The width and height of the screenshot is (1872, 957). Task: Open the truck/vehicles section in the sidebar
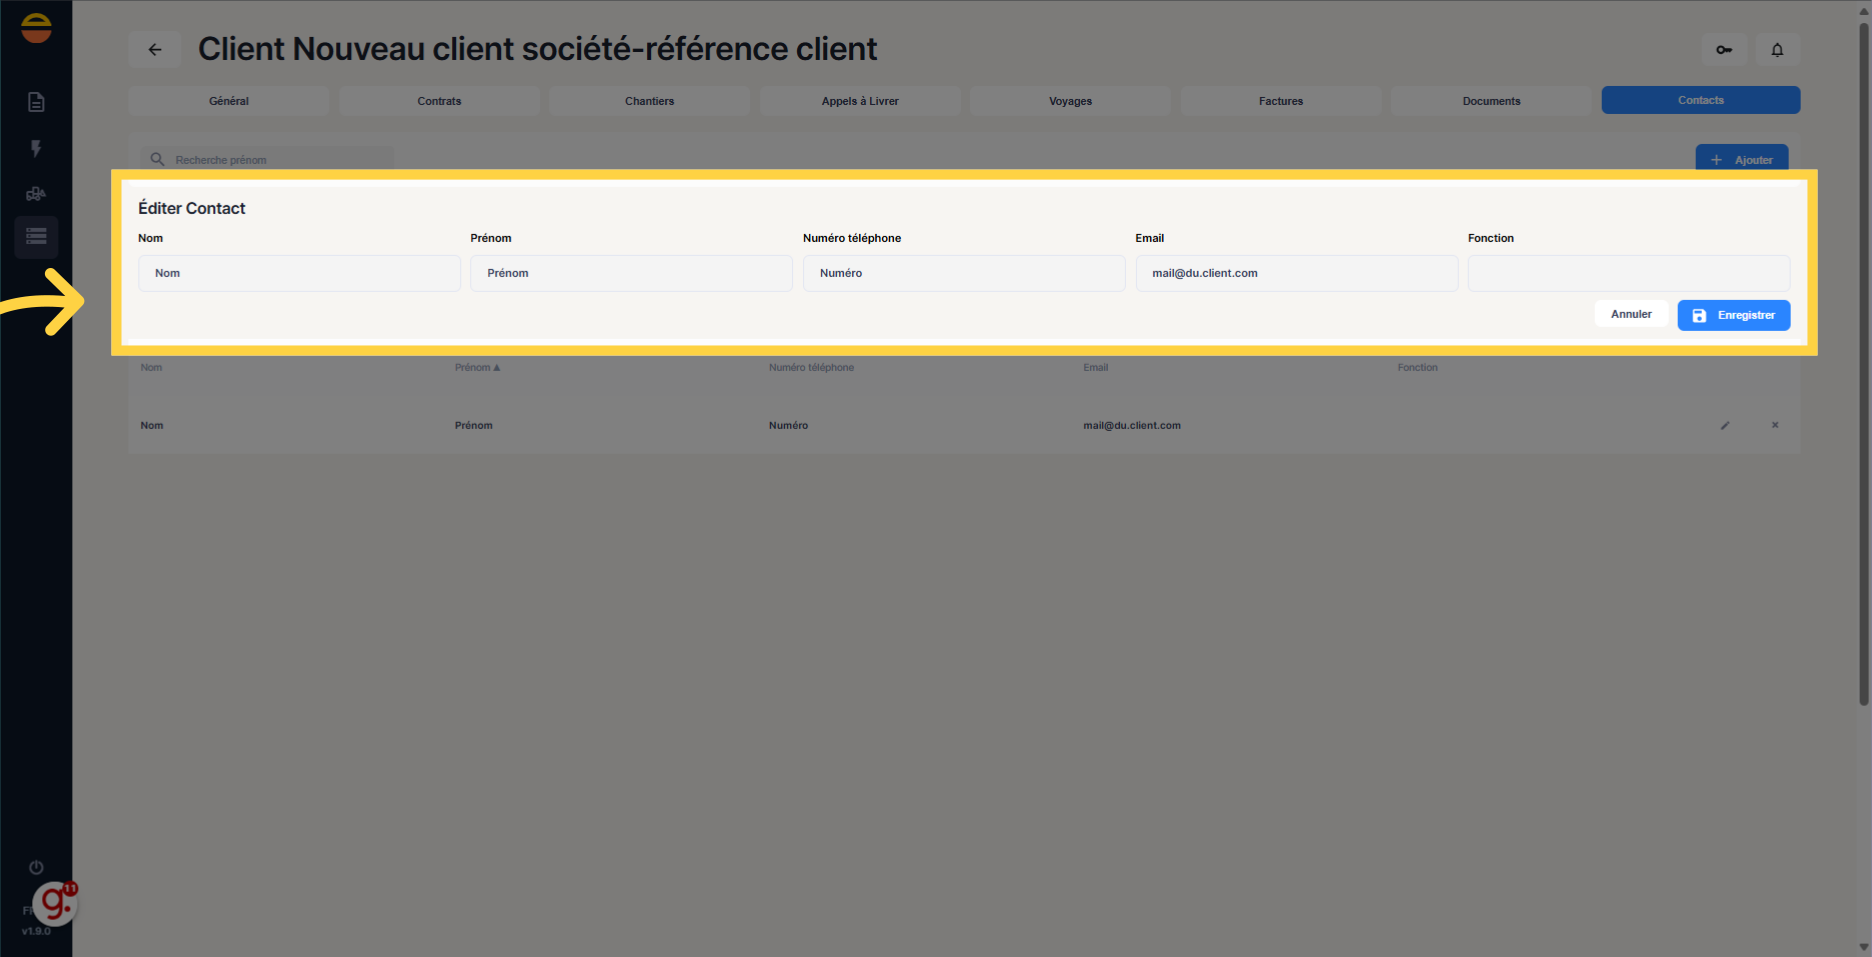tap(36, 193)
